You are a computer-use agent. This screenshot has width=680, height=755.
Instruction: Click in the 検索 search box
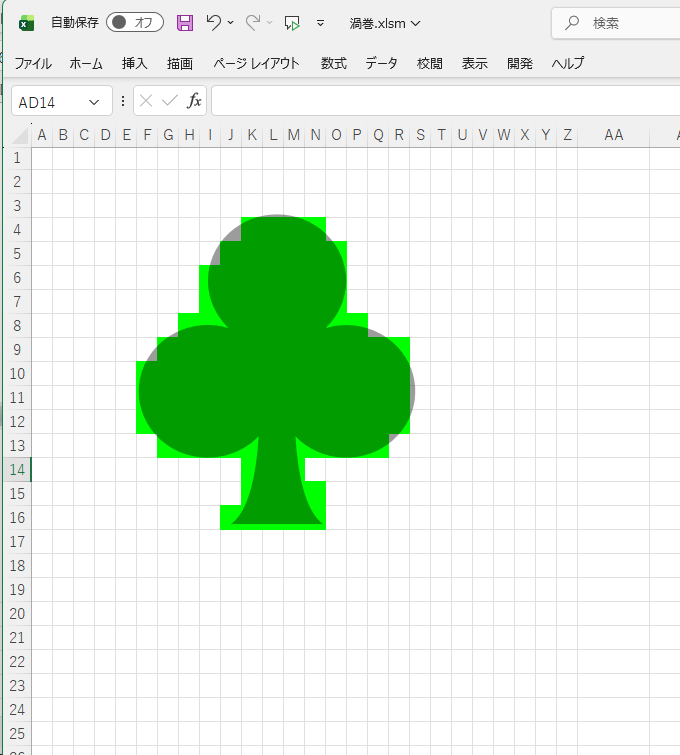[x=620, y=23]
